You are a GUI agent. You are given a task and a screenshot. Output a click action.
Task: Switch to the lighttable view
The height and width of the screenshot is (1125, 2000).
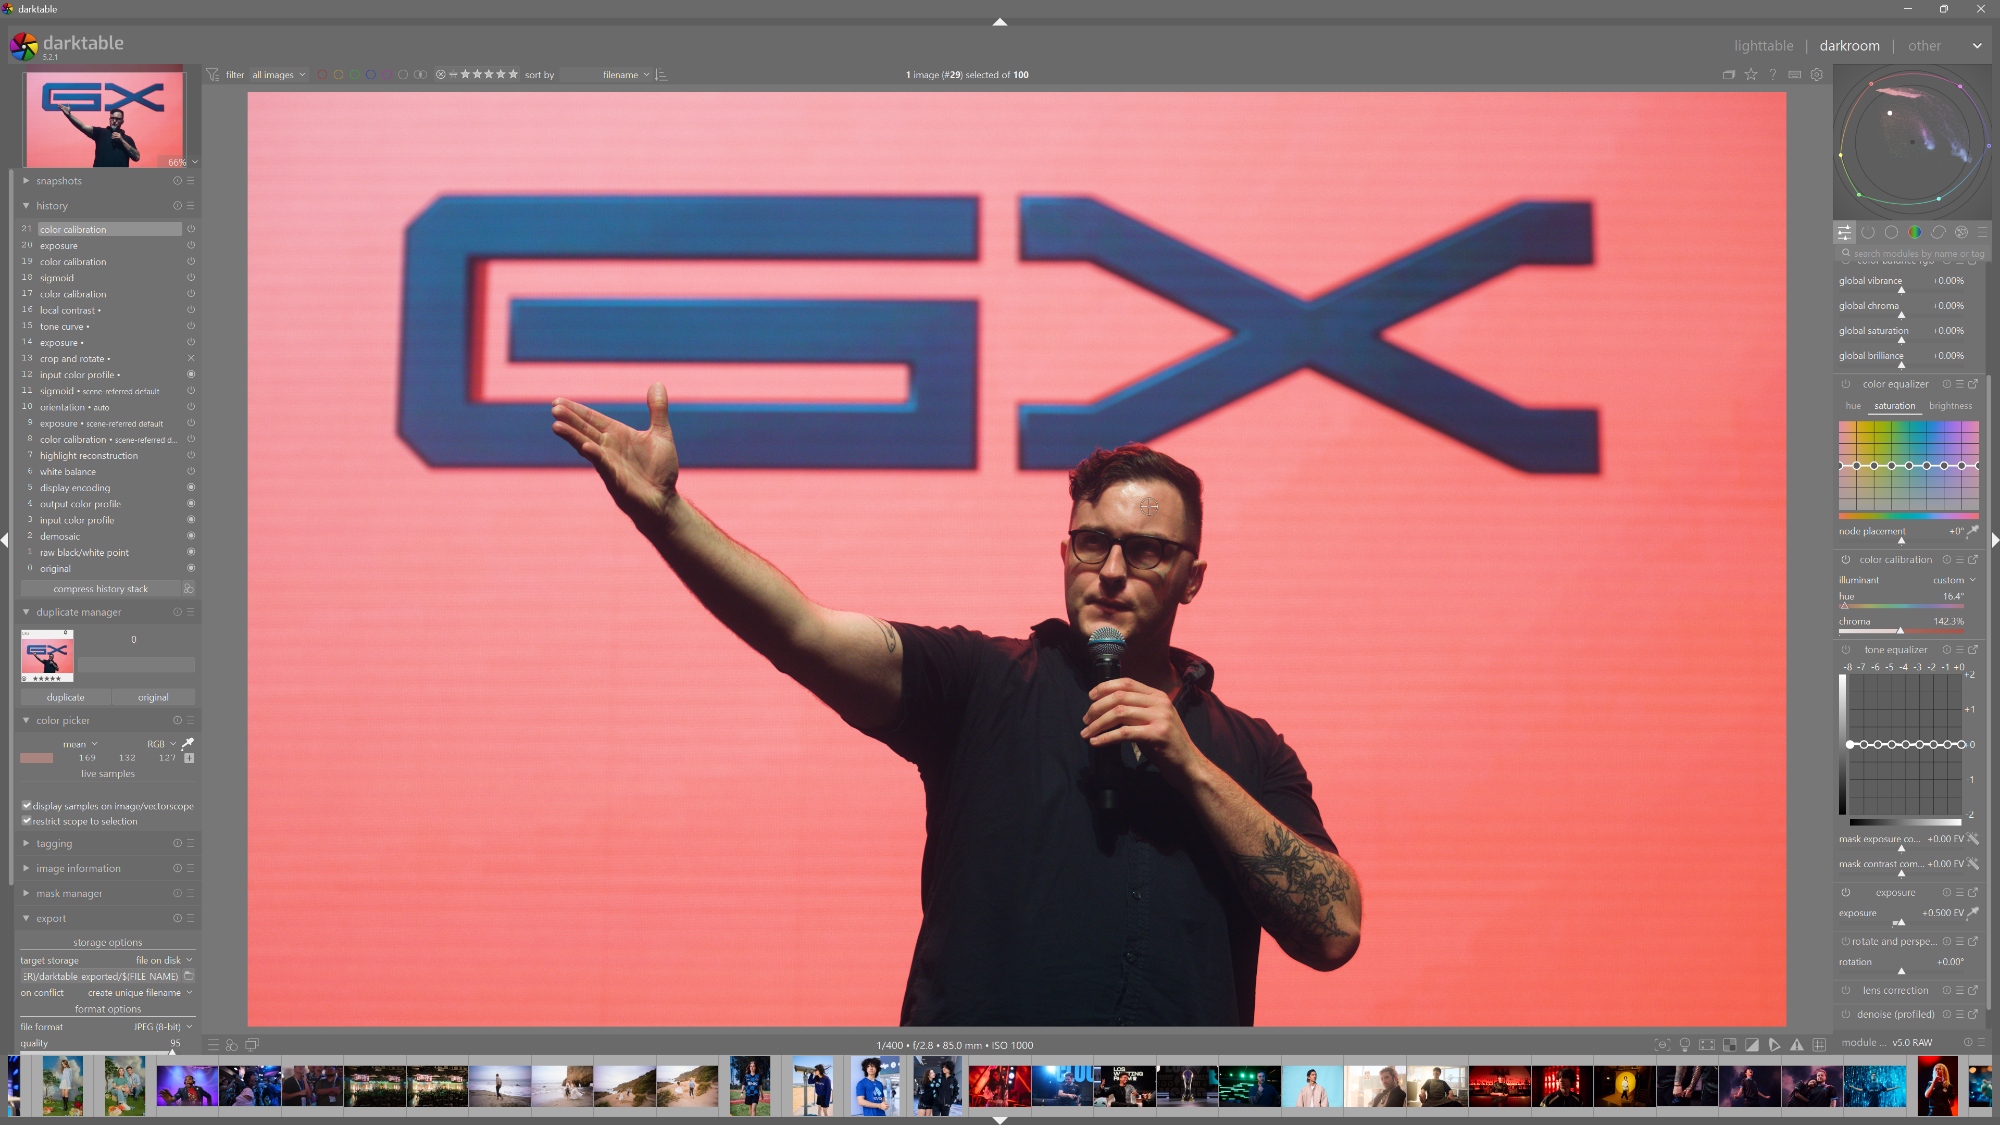(1763, 46)
